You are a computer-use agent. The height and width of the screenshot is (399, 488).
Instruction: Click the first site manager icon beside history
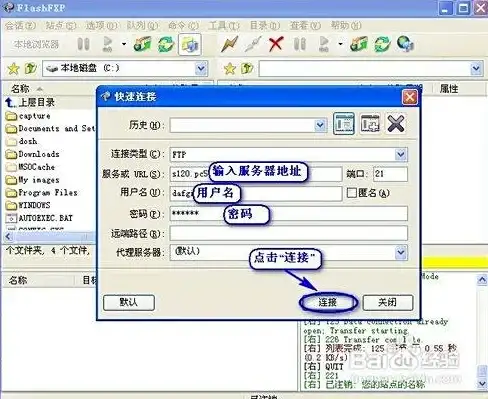click(344, 124)
